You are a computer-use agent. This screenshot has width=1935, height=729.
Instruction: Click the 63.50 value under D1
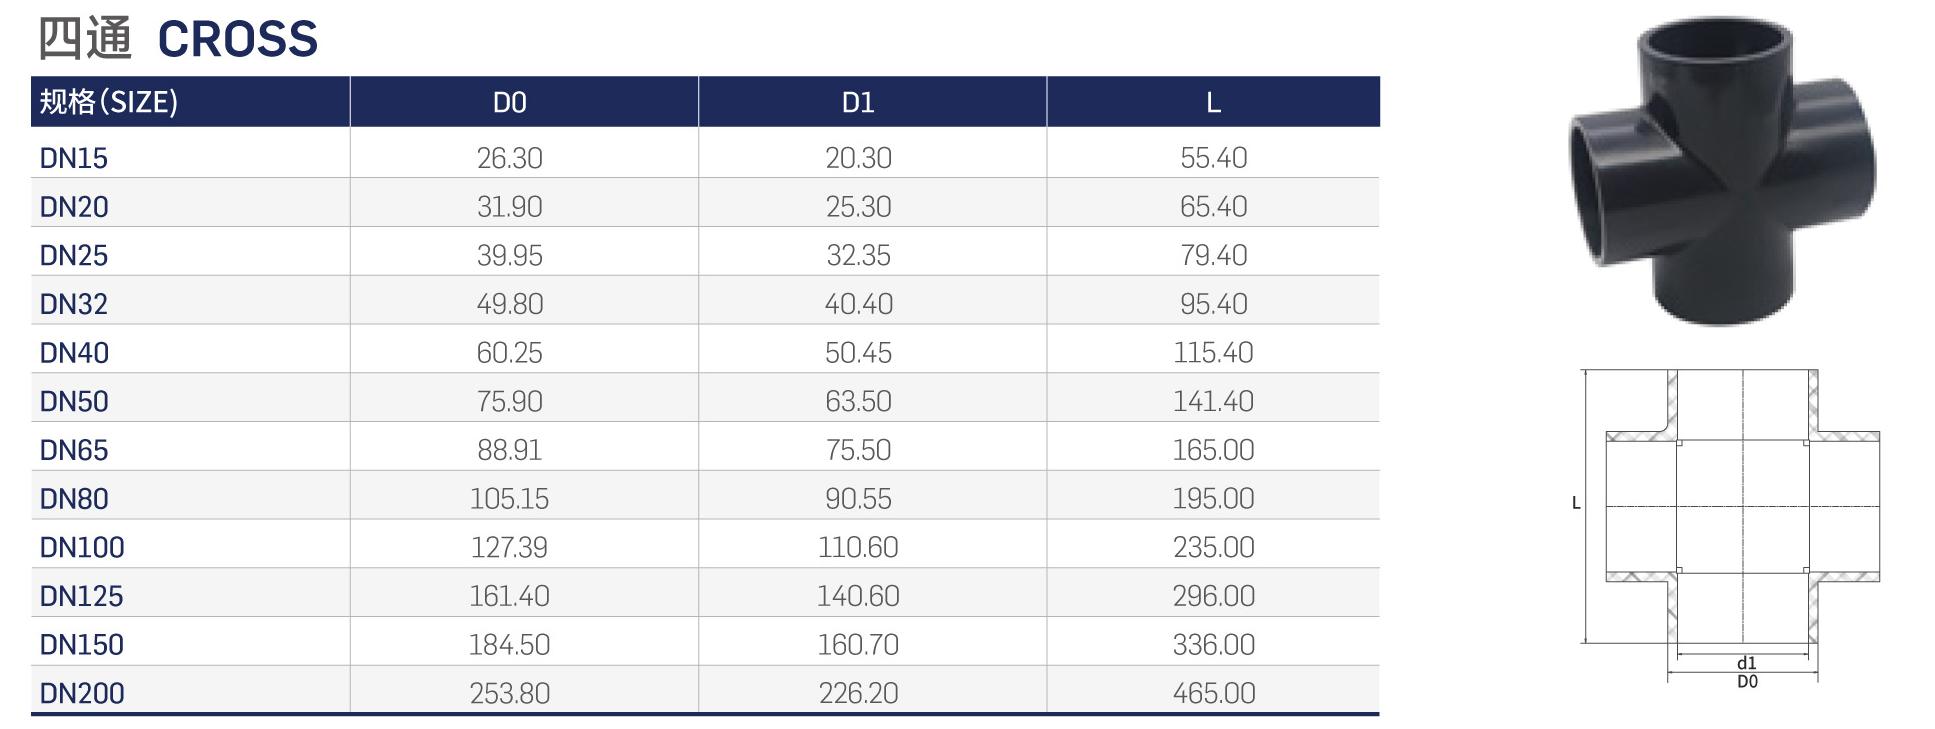858,401
